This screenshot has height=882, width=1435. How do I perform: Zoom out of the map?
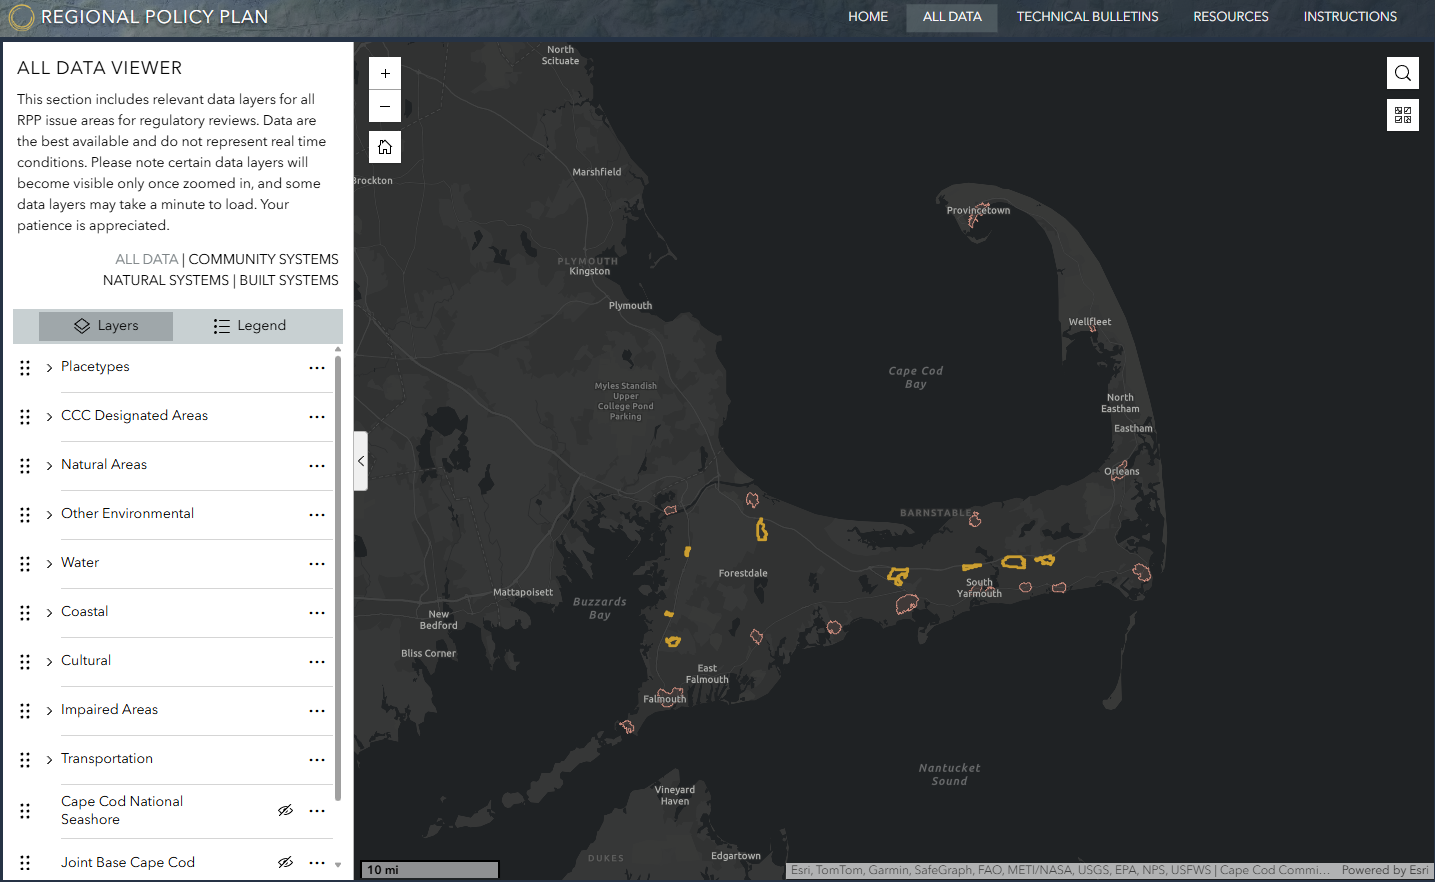385,106
